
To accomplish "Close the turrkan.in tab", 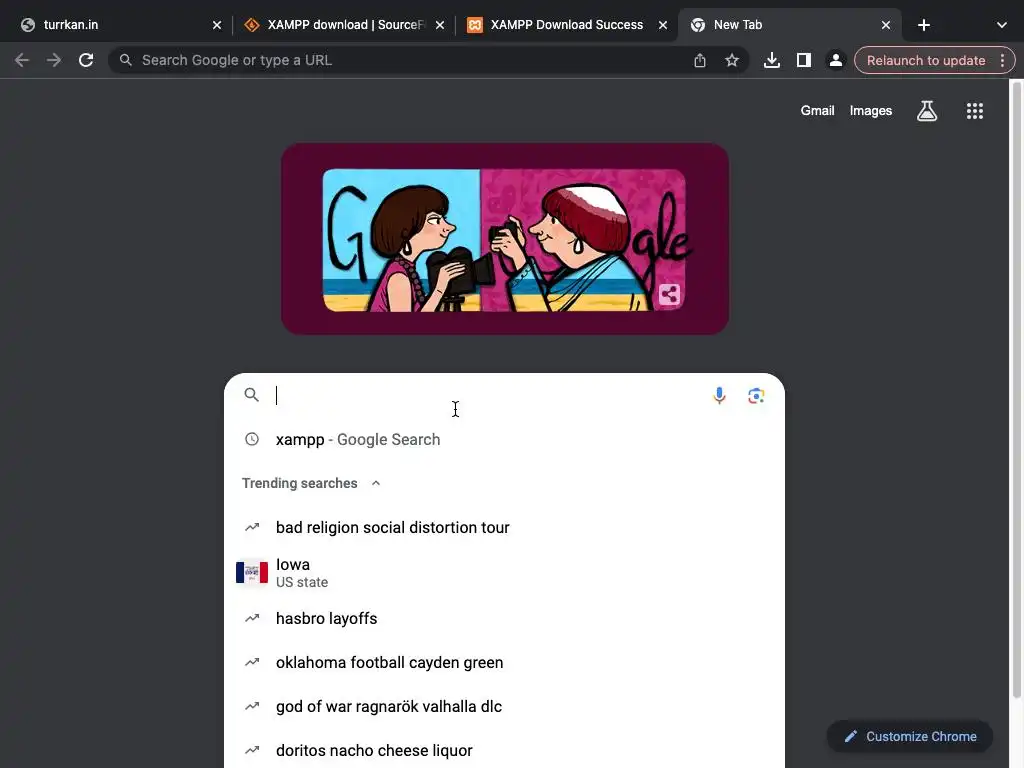I will point(217,25).
